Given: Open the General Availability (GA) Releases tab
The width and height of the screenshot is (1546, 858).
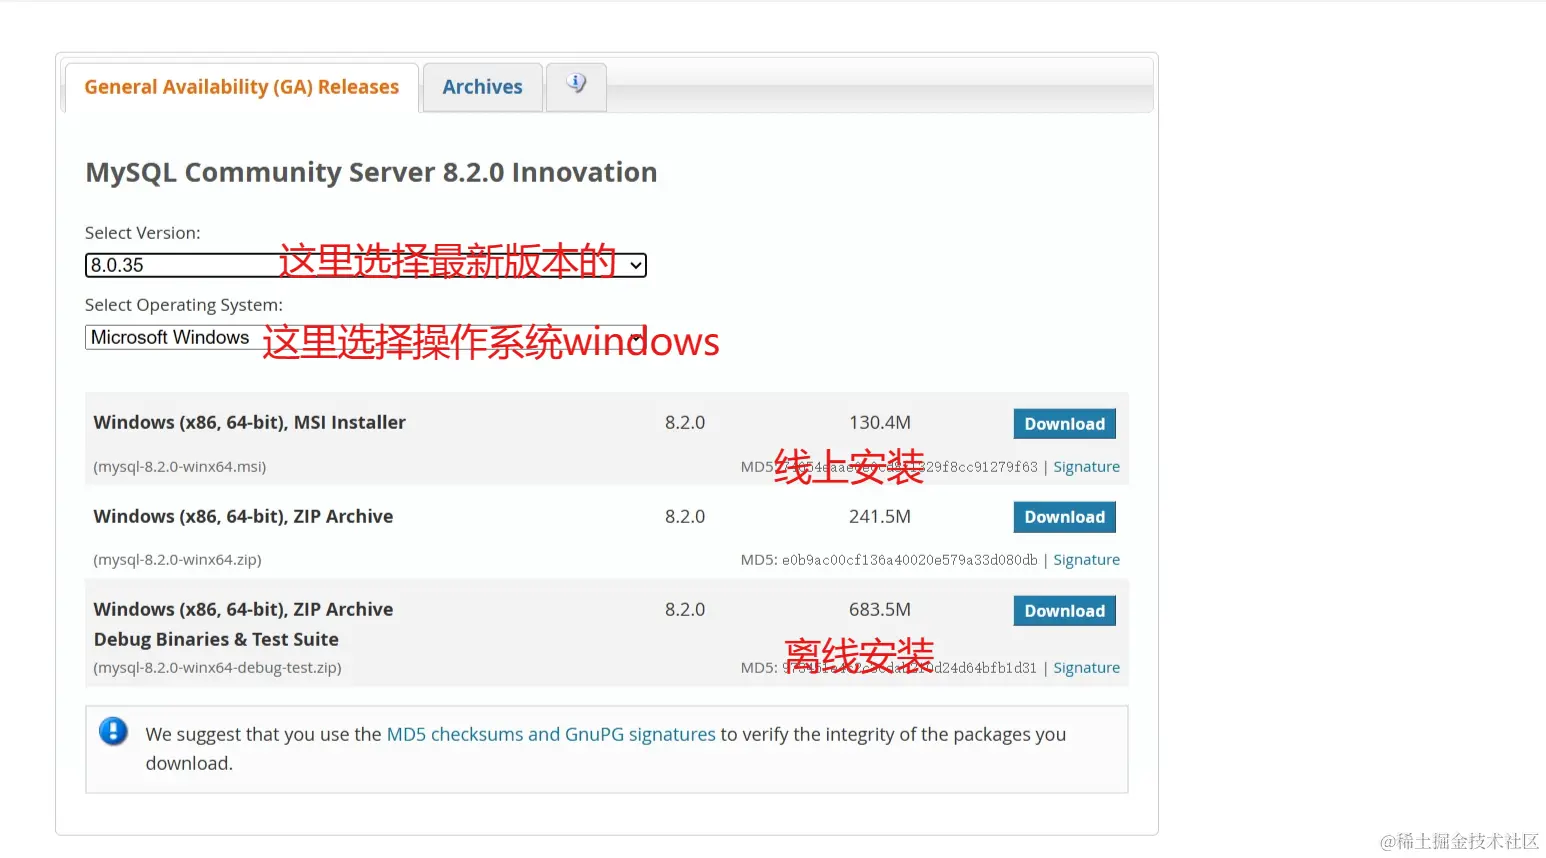Looking at the screenshot, I should 241,87.
